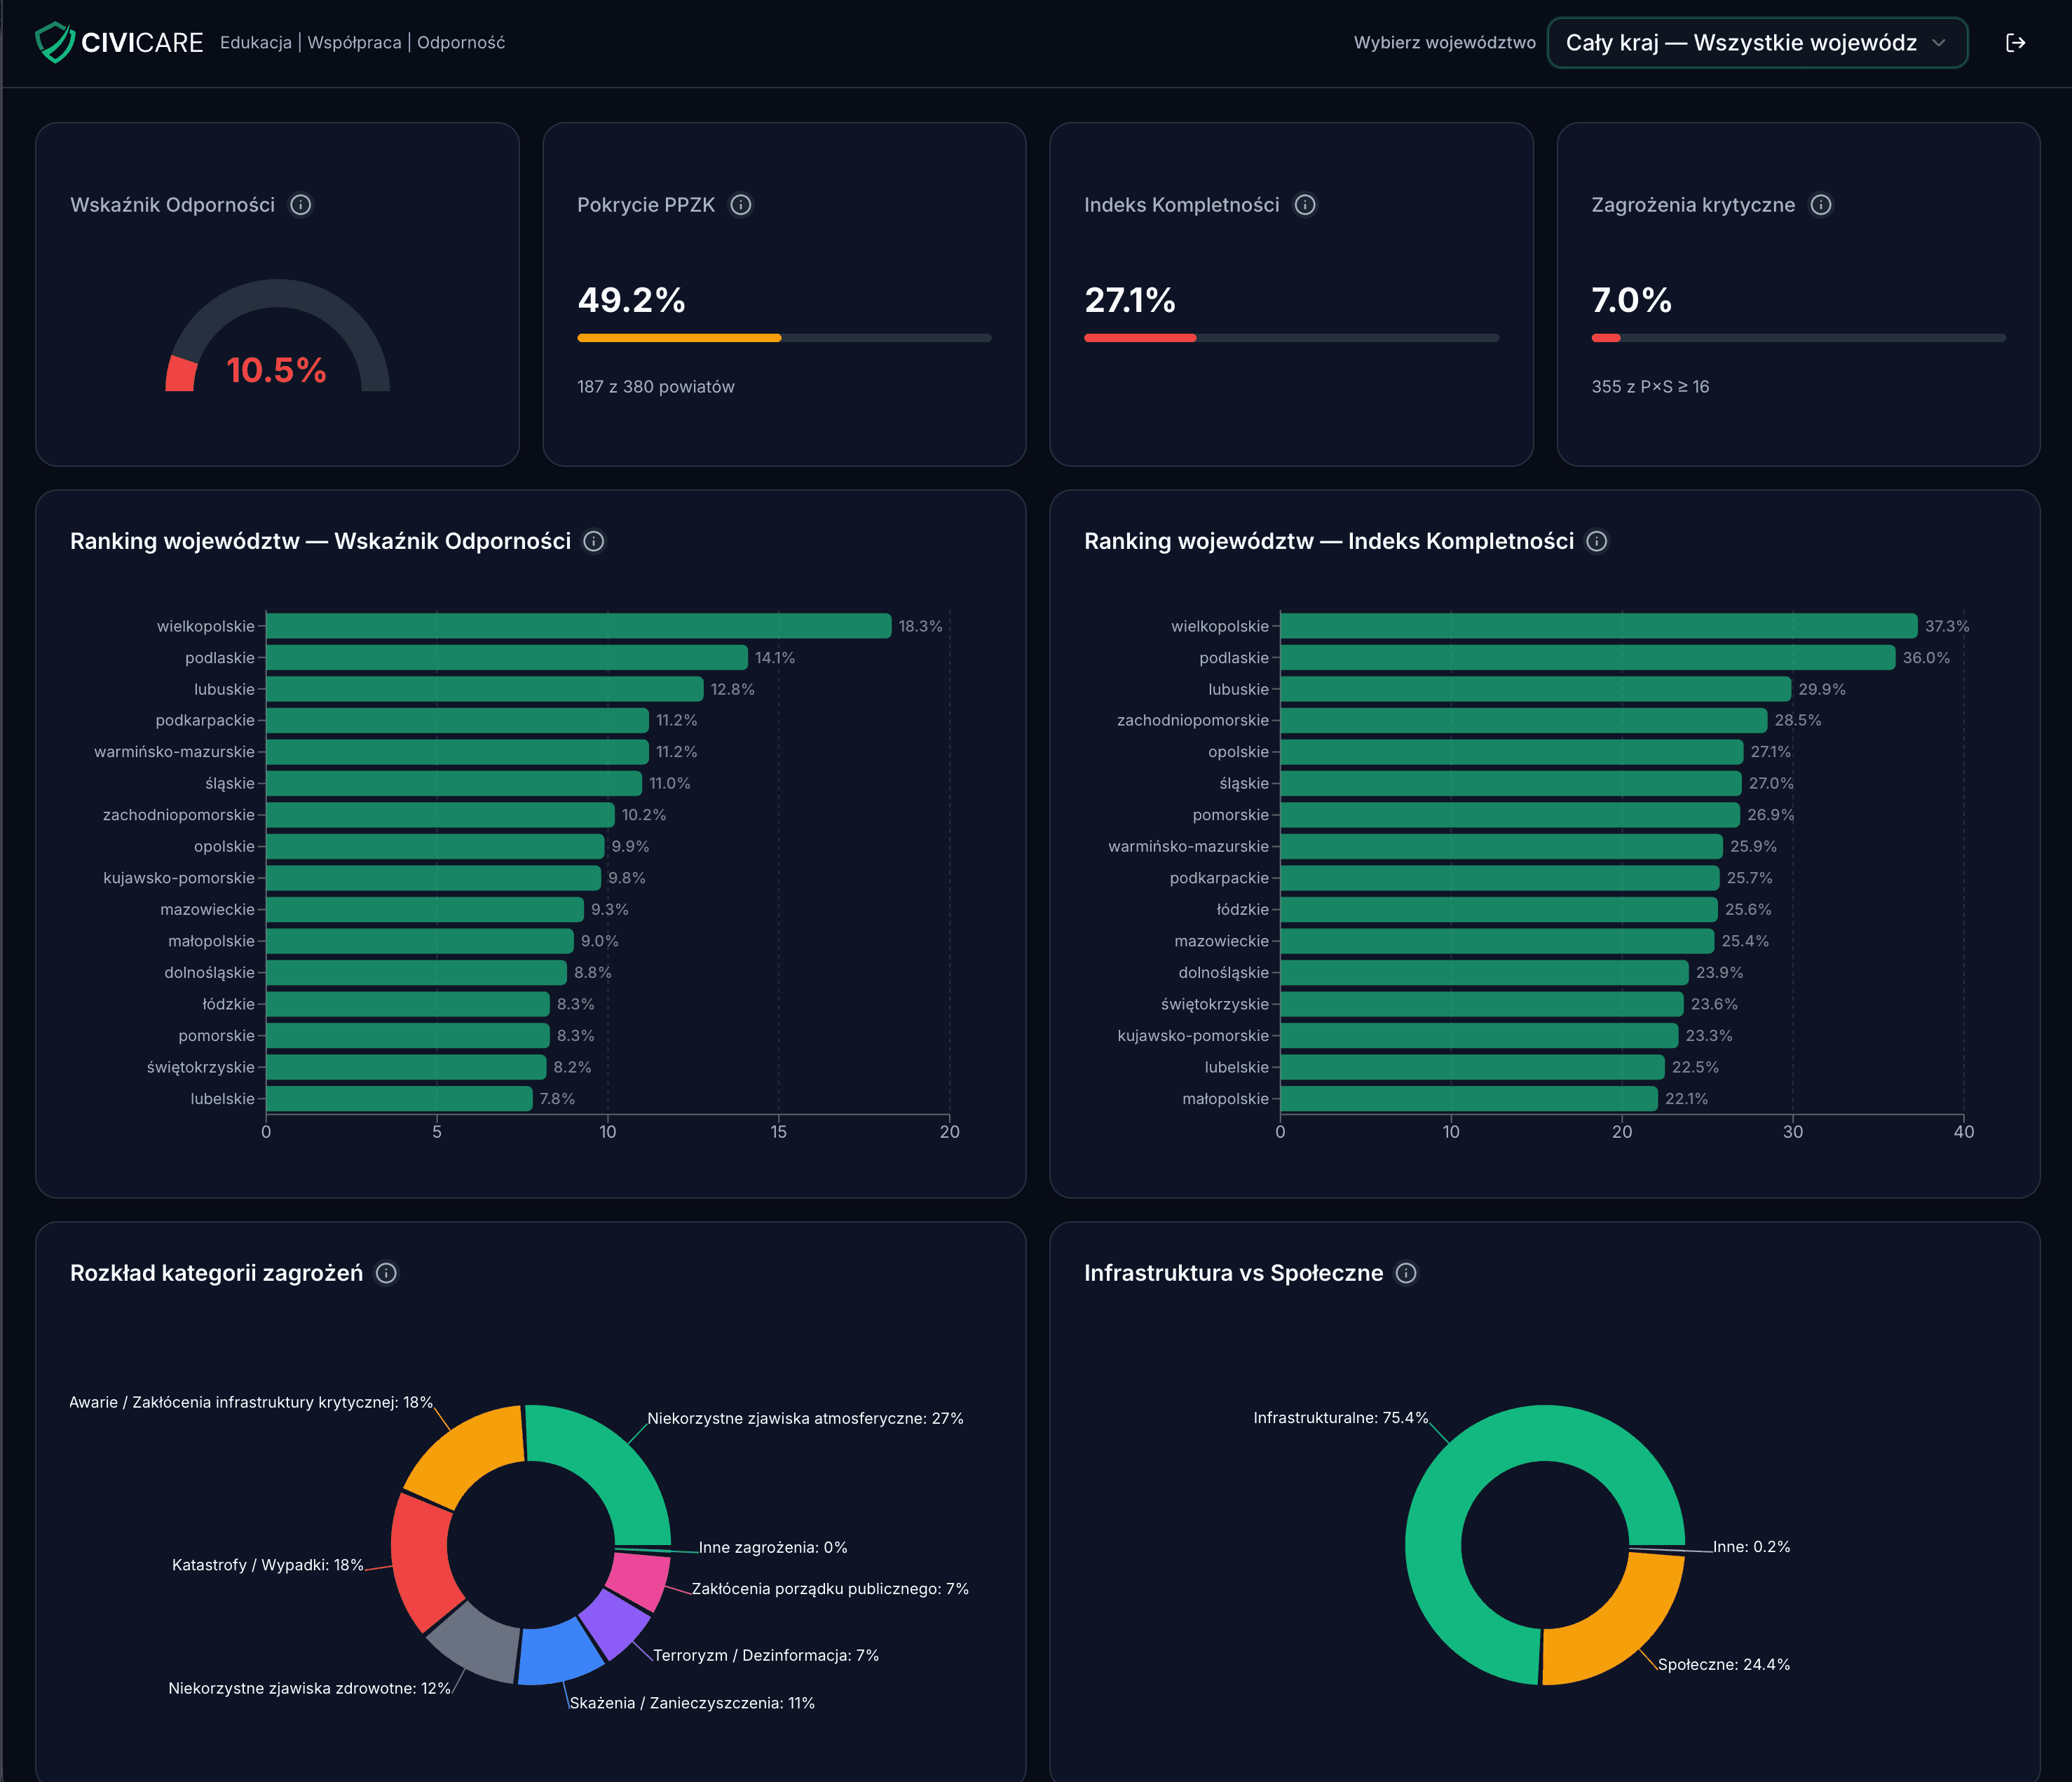Screen dimensions: 2072x1782
Task: Click the wielkopolskie bar showing 18.3%
Action: tap(578, 626)
